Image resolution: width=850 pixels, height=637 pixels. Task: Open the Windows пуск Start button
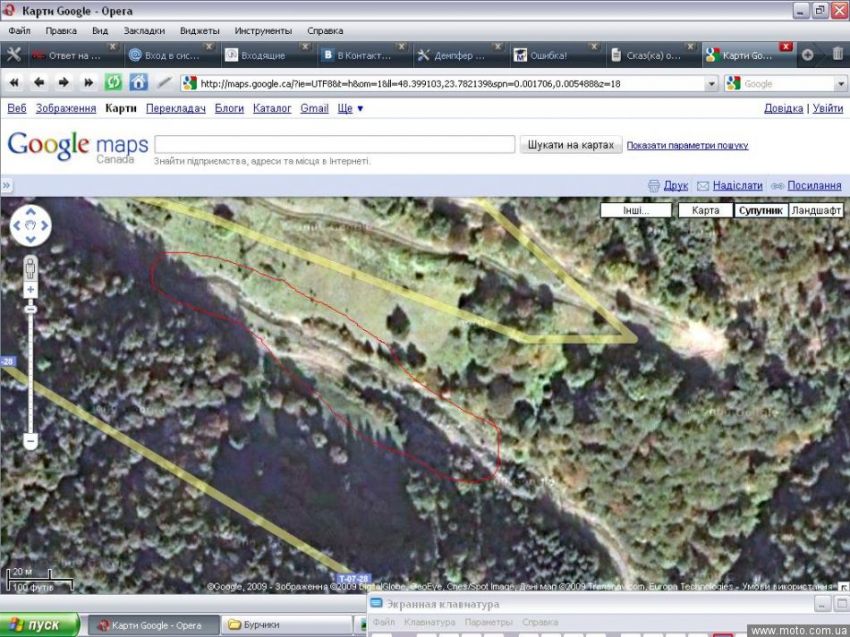(x=39, y=625)
